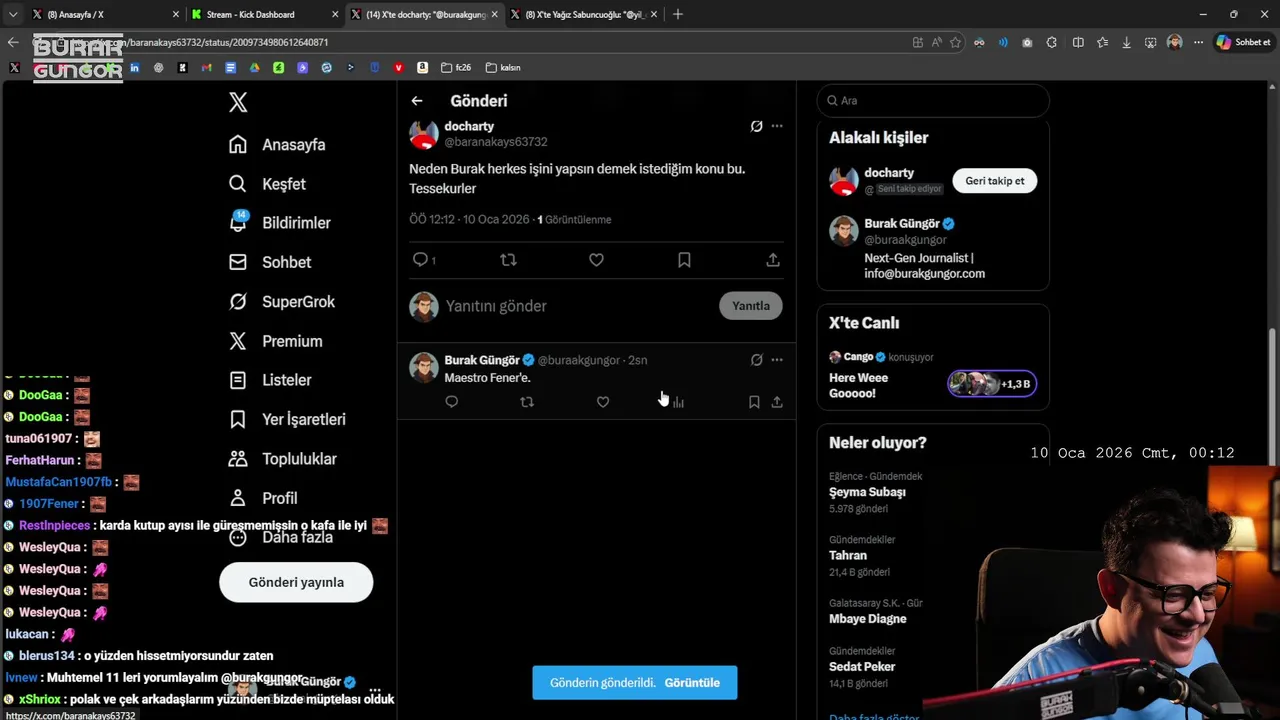Open Keşfet search in the sidebar
This screenshot has width=1280, height=720.
coord(267,184)
